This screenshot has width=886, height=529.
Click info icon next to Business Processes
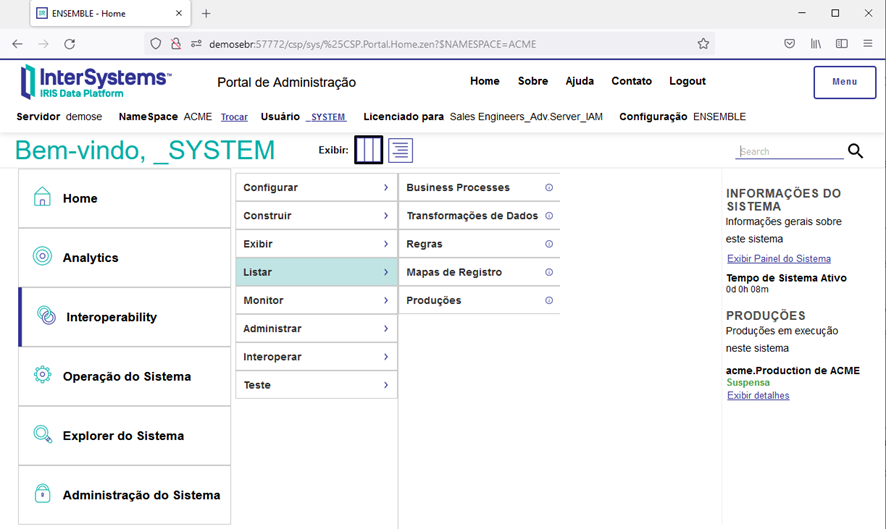click(549, 188)
